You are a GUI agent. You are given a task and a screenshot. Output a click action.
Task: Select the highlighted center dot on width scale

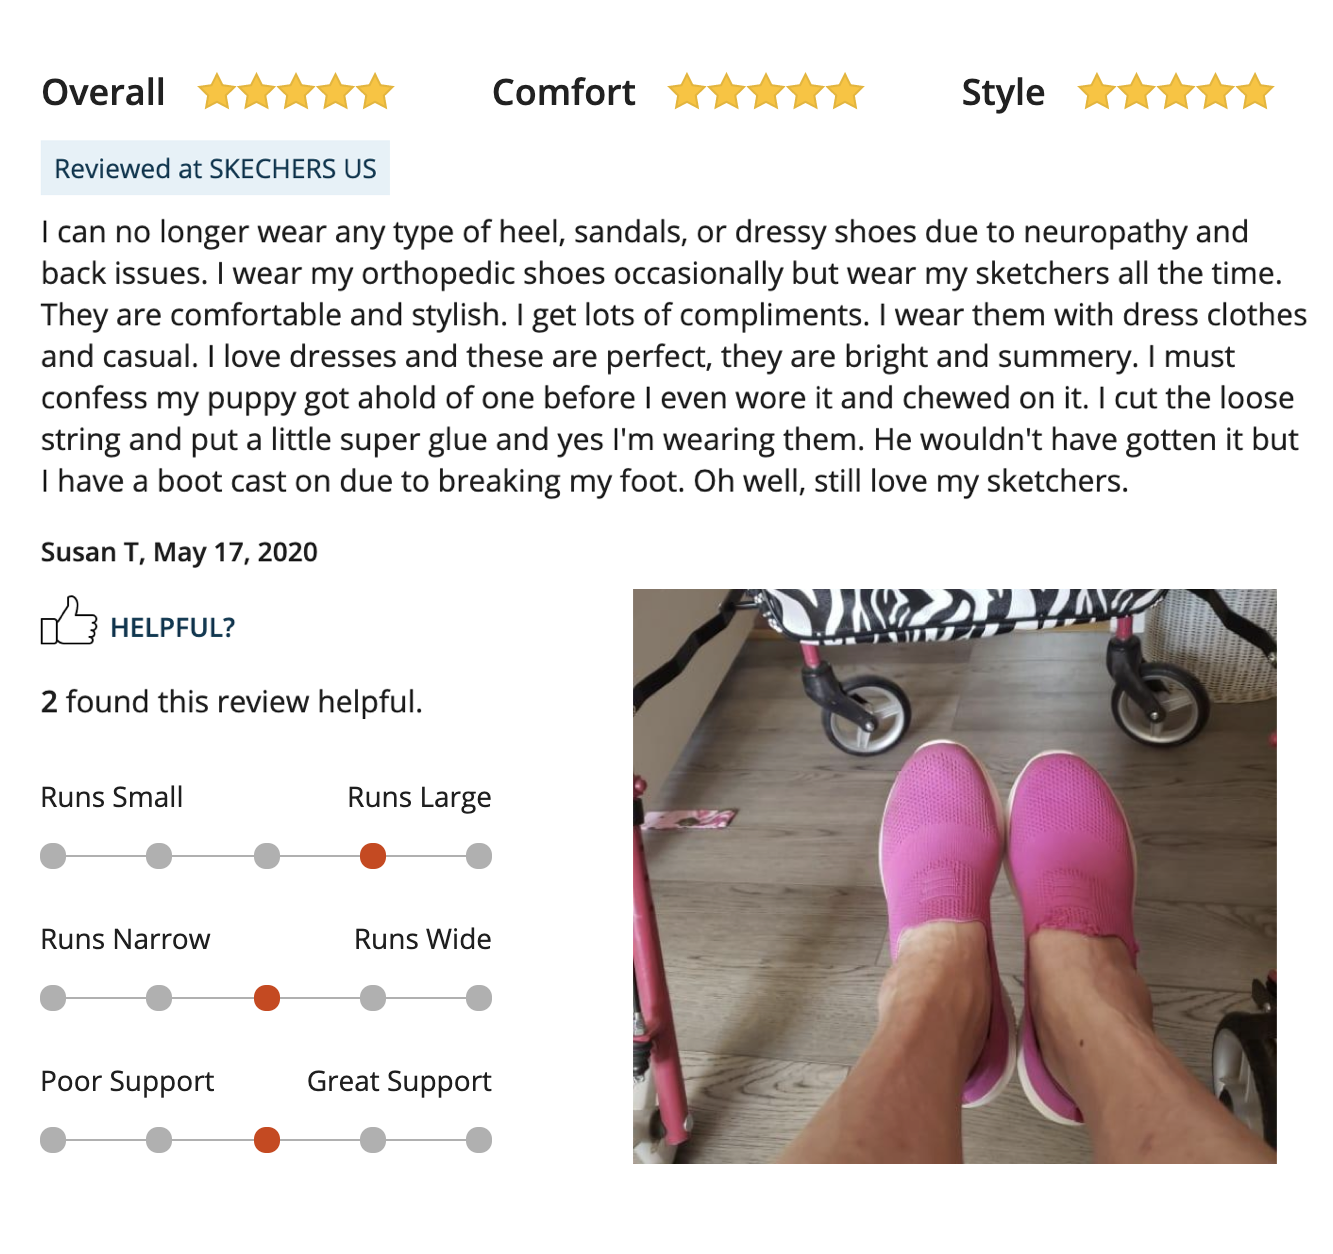pyautogui.click(x=267, y=998)
